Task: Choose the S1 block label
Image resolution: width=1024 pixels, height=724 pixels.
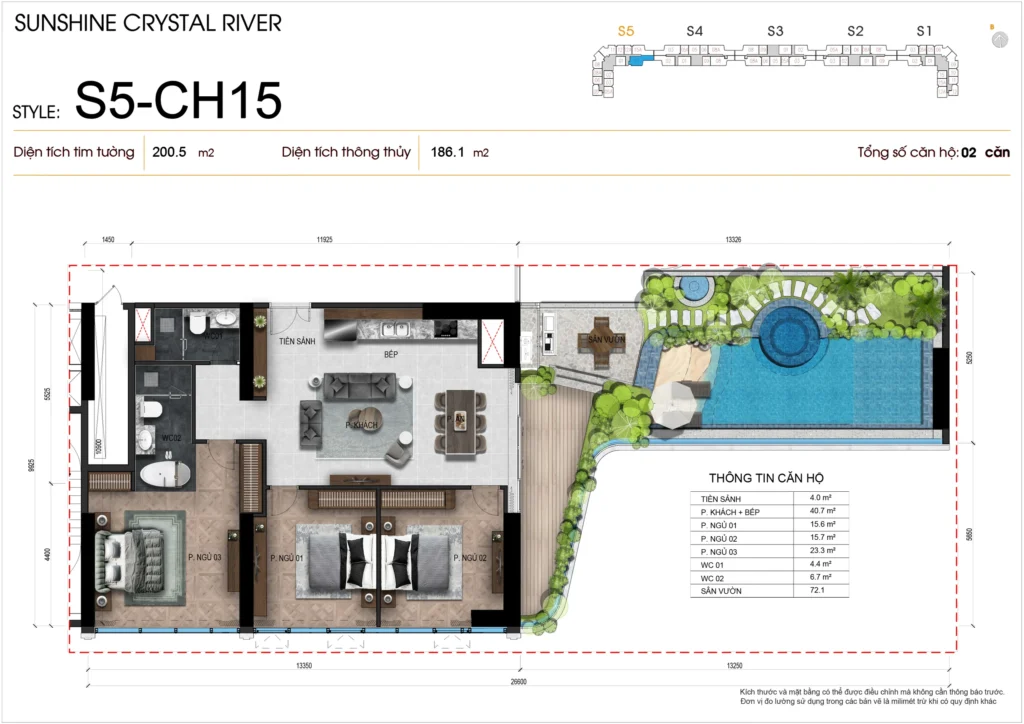Action: point(925,32)
